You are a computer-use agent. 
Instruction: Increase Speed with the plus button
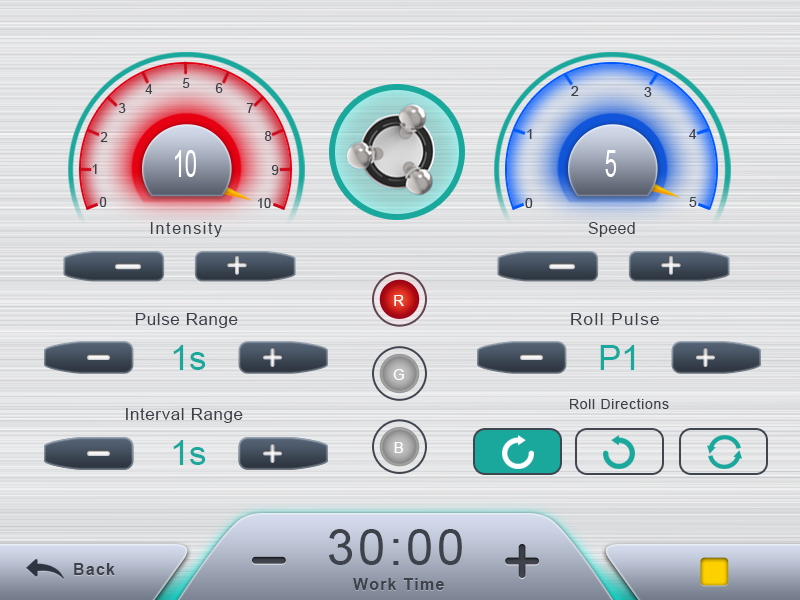point(679,266)
